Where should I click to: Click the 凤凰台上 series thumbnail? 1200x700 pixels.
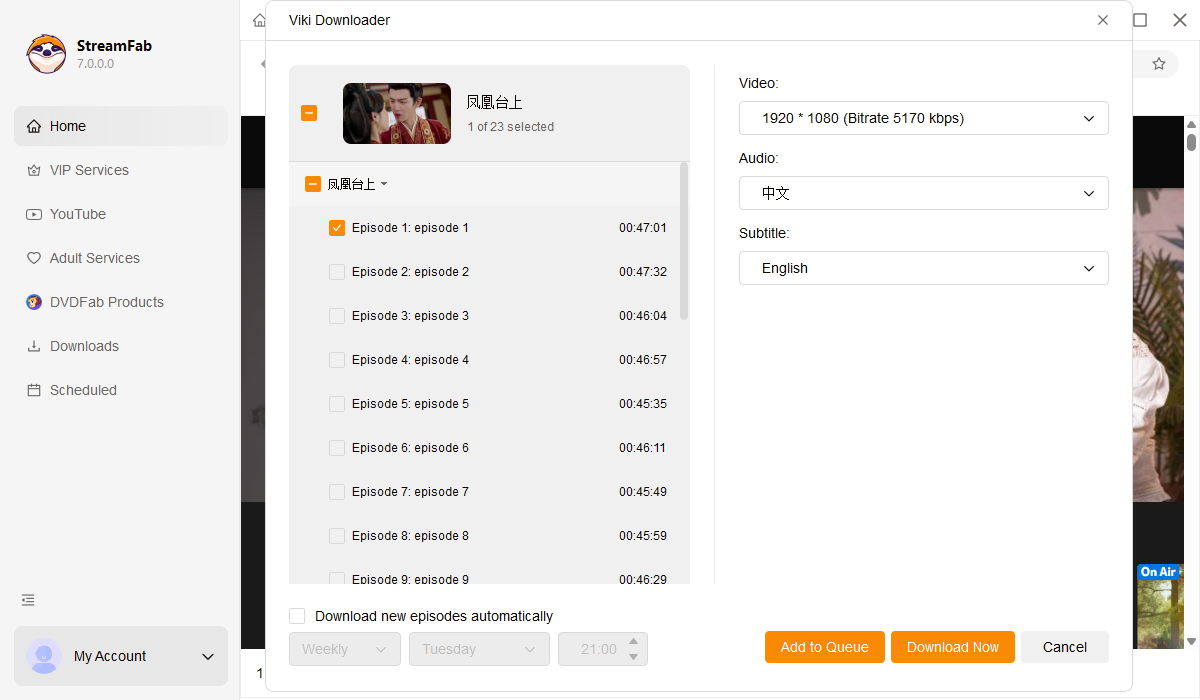(397, 113)
